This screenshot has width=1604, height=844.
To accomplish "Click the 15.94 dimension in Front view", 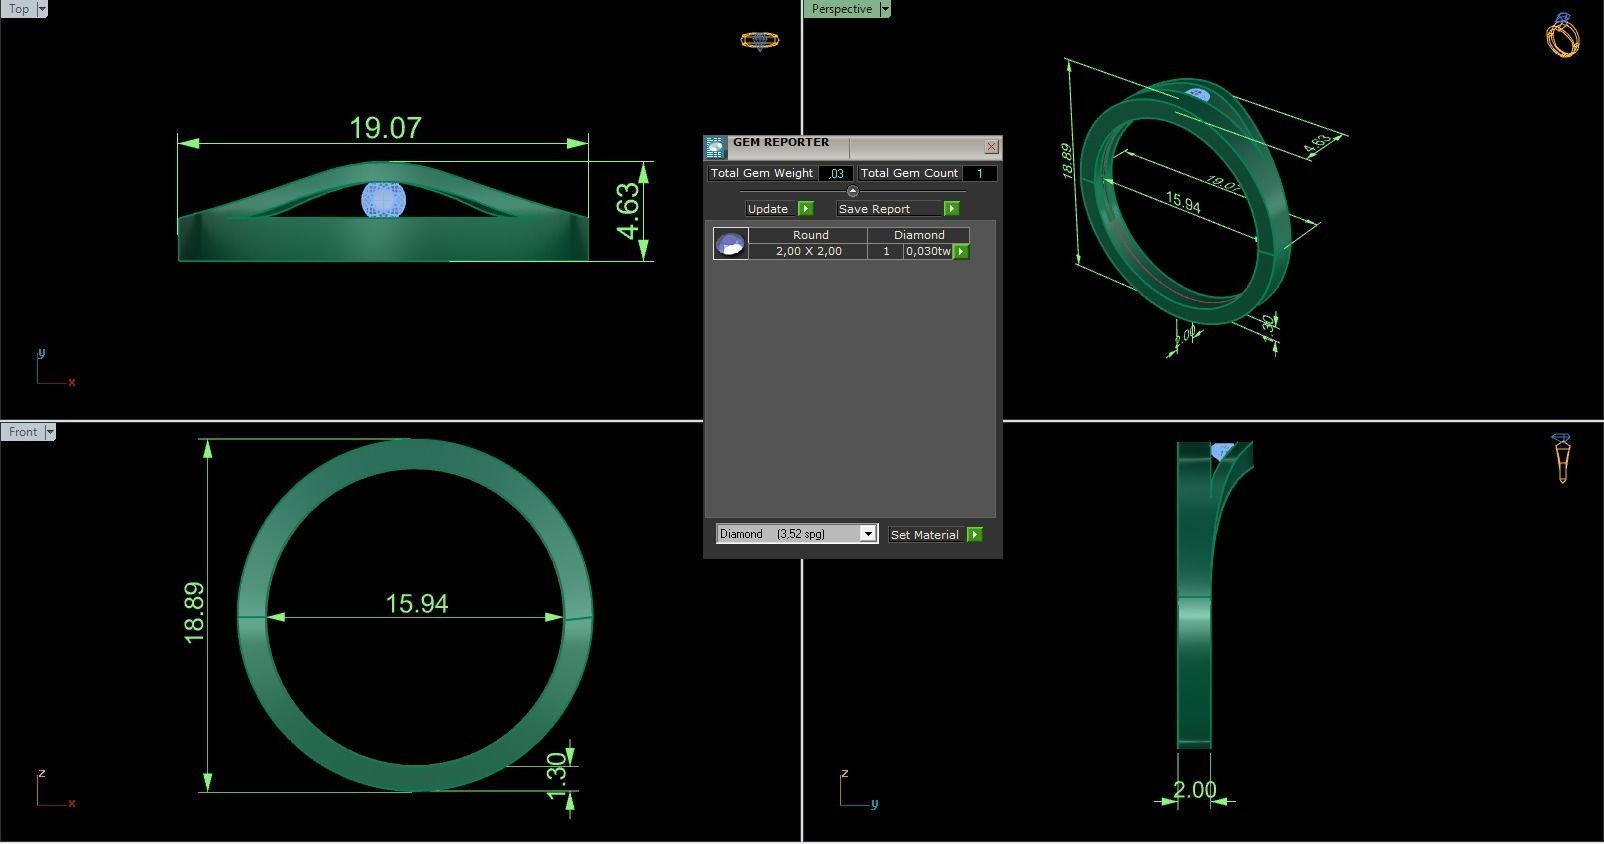I will pyautogui.click(x=417, y=604).
